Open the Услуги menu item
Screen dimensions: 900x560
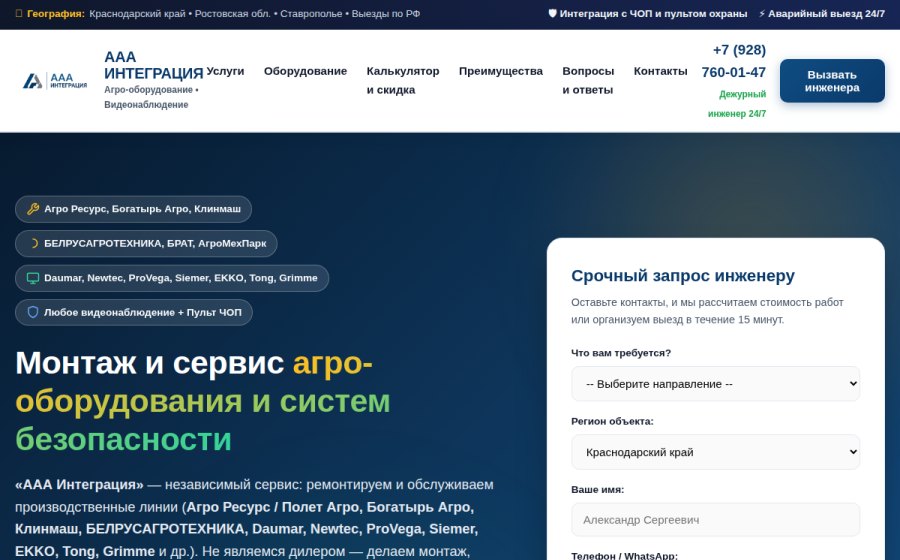tap(225, 71)
